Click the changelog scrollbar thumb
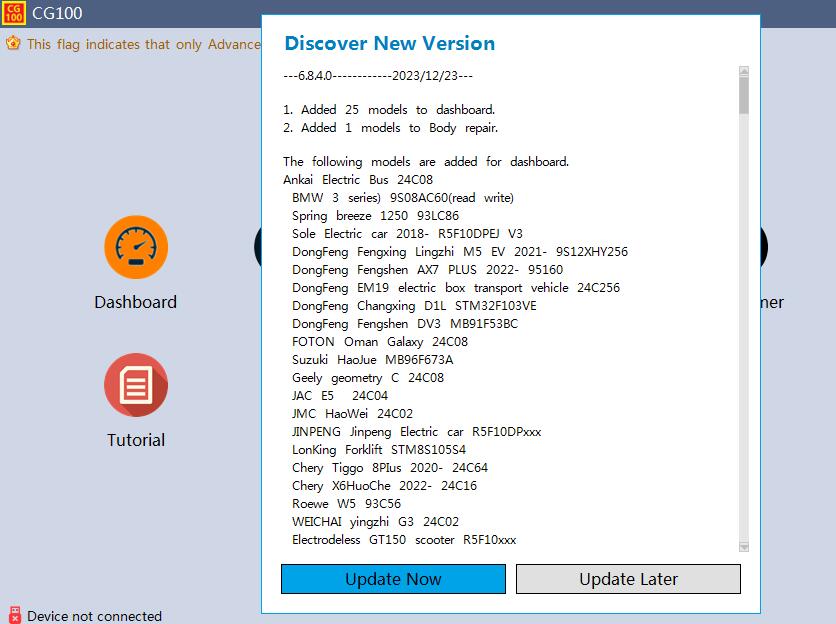The width and height of the screenshot is (836, 624). click(744, 95)
